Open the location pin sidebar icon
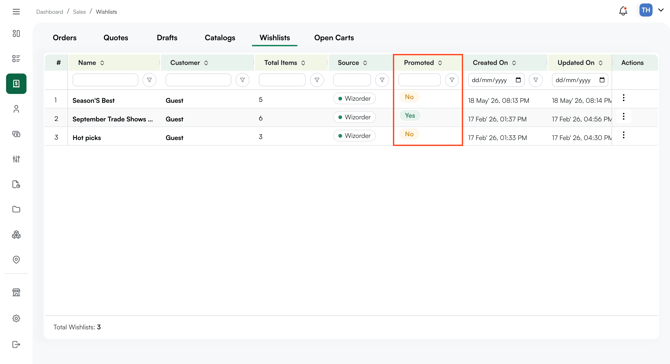This screenshot has height=364, width=670. coord(16,260)
